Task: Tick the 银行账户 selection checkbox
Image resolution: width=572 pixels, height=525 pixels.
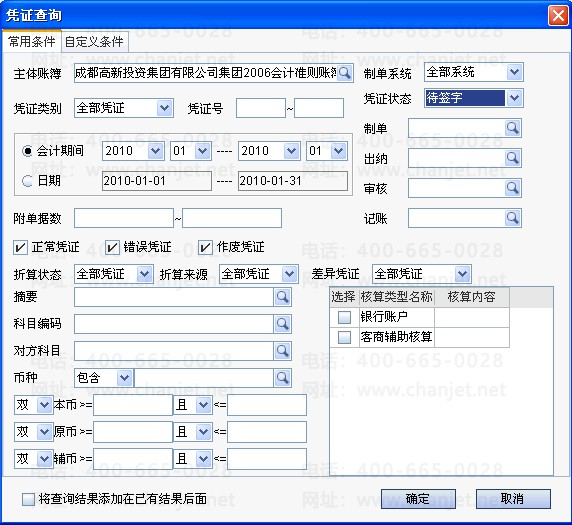Action: click(x=344, y=317)
